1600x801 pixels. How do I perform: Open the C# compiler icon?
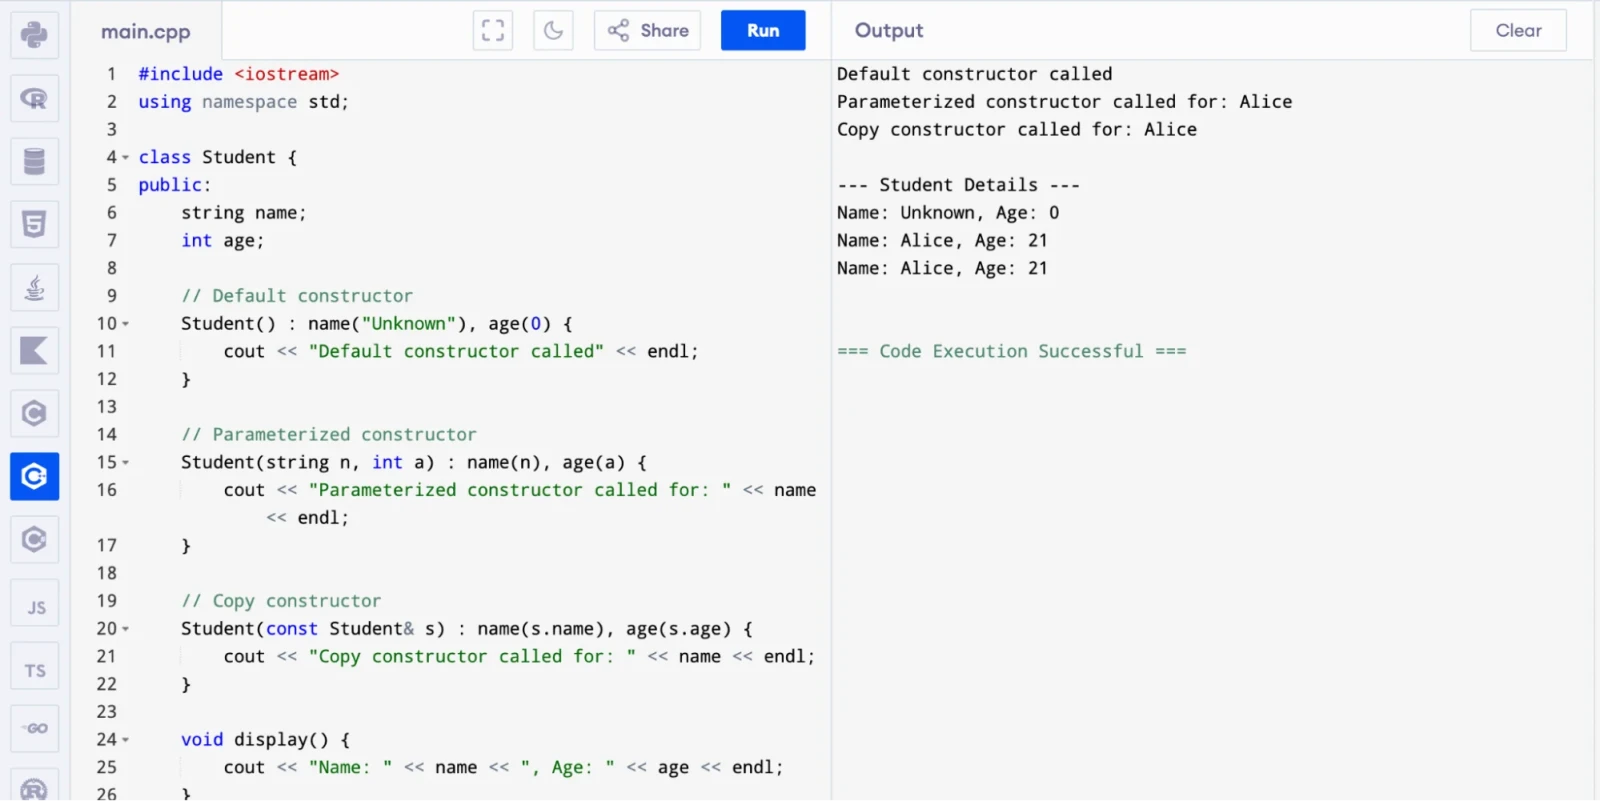click(34, 539)
